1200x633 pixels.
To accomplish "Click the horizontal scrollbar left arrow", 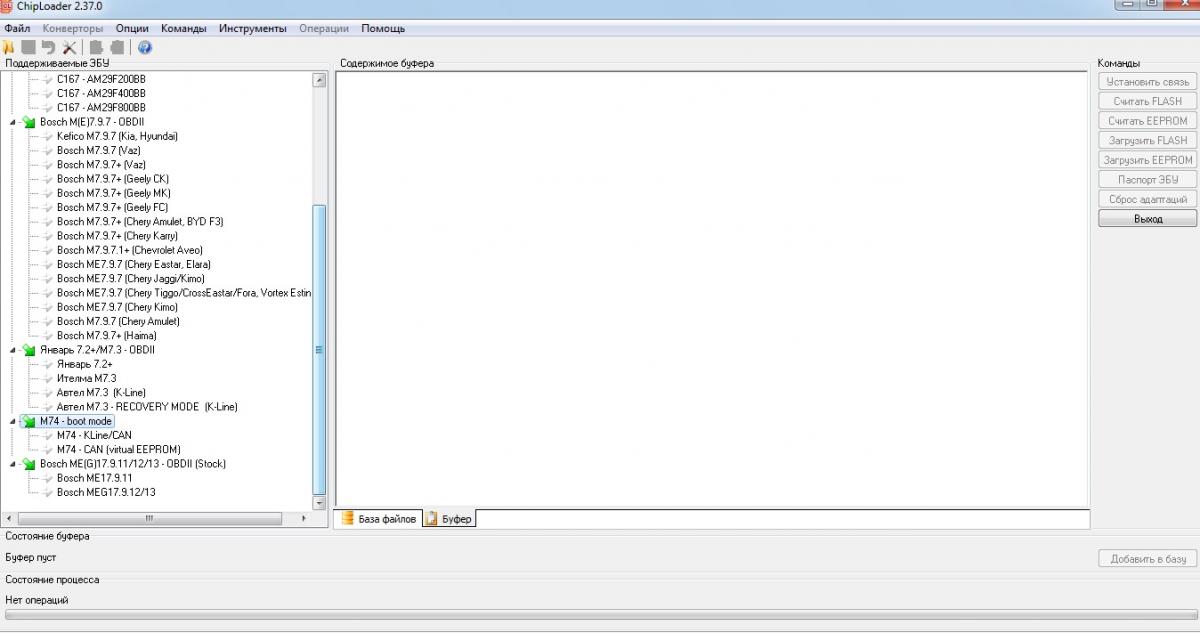I will click(8, 518).
